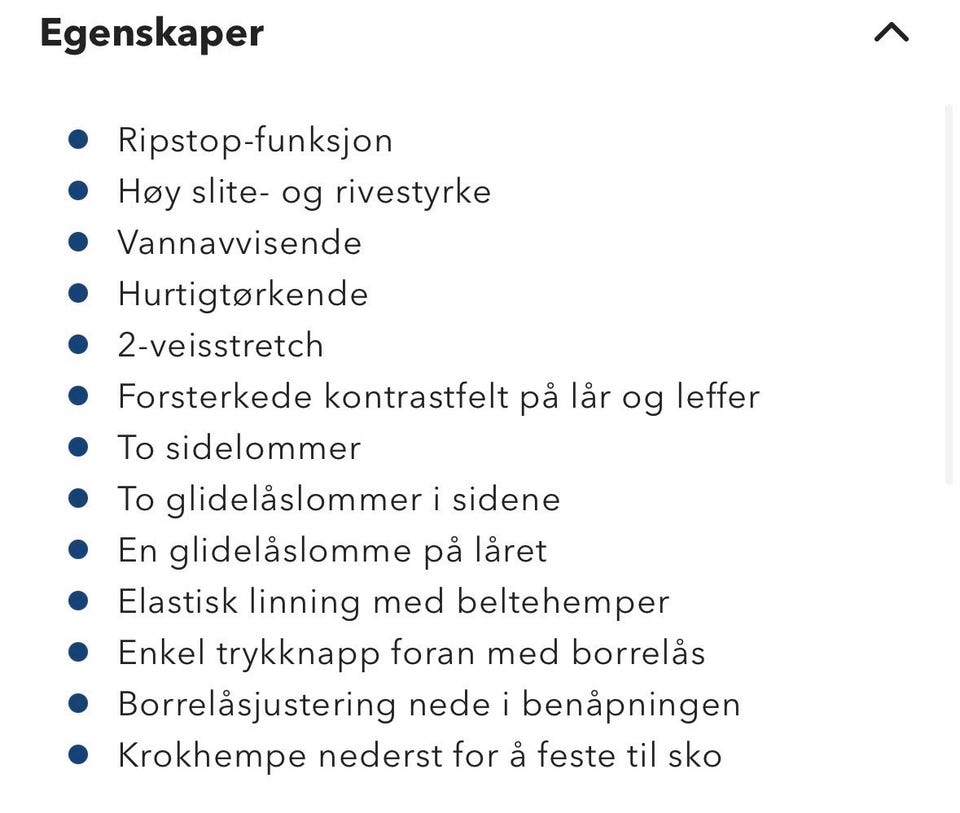The width and height of the screenshot is (960, 813).
Task: Click the Vannavvisende list item
Action: pos(240,243)
